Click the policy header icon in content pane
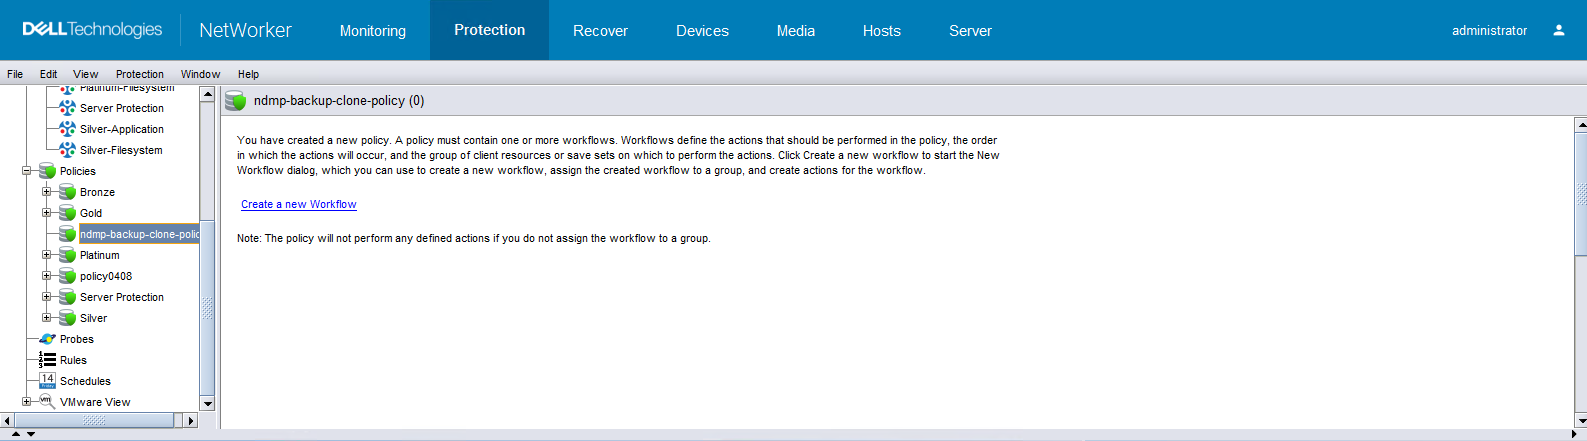 point(235,100)
